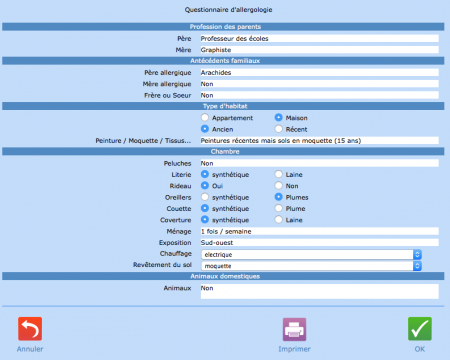Click the Père allergique field
This screenshot has height=360, width=450.
[x=319, y=73]
